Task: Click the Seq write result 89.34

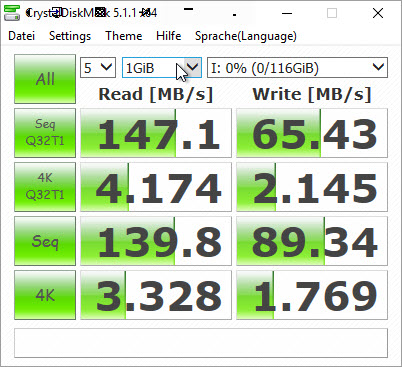Action: pyautogui.click(x=312, y=241)
